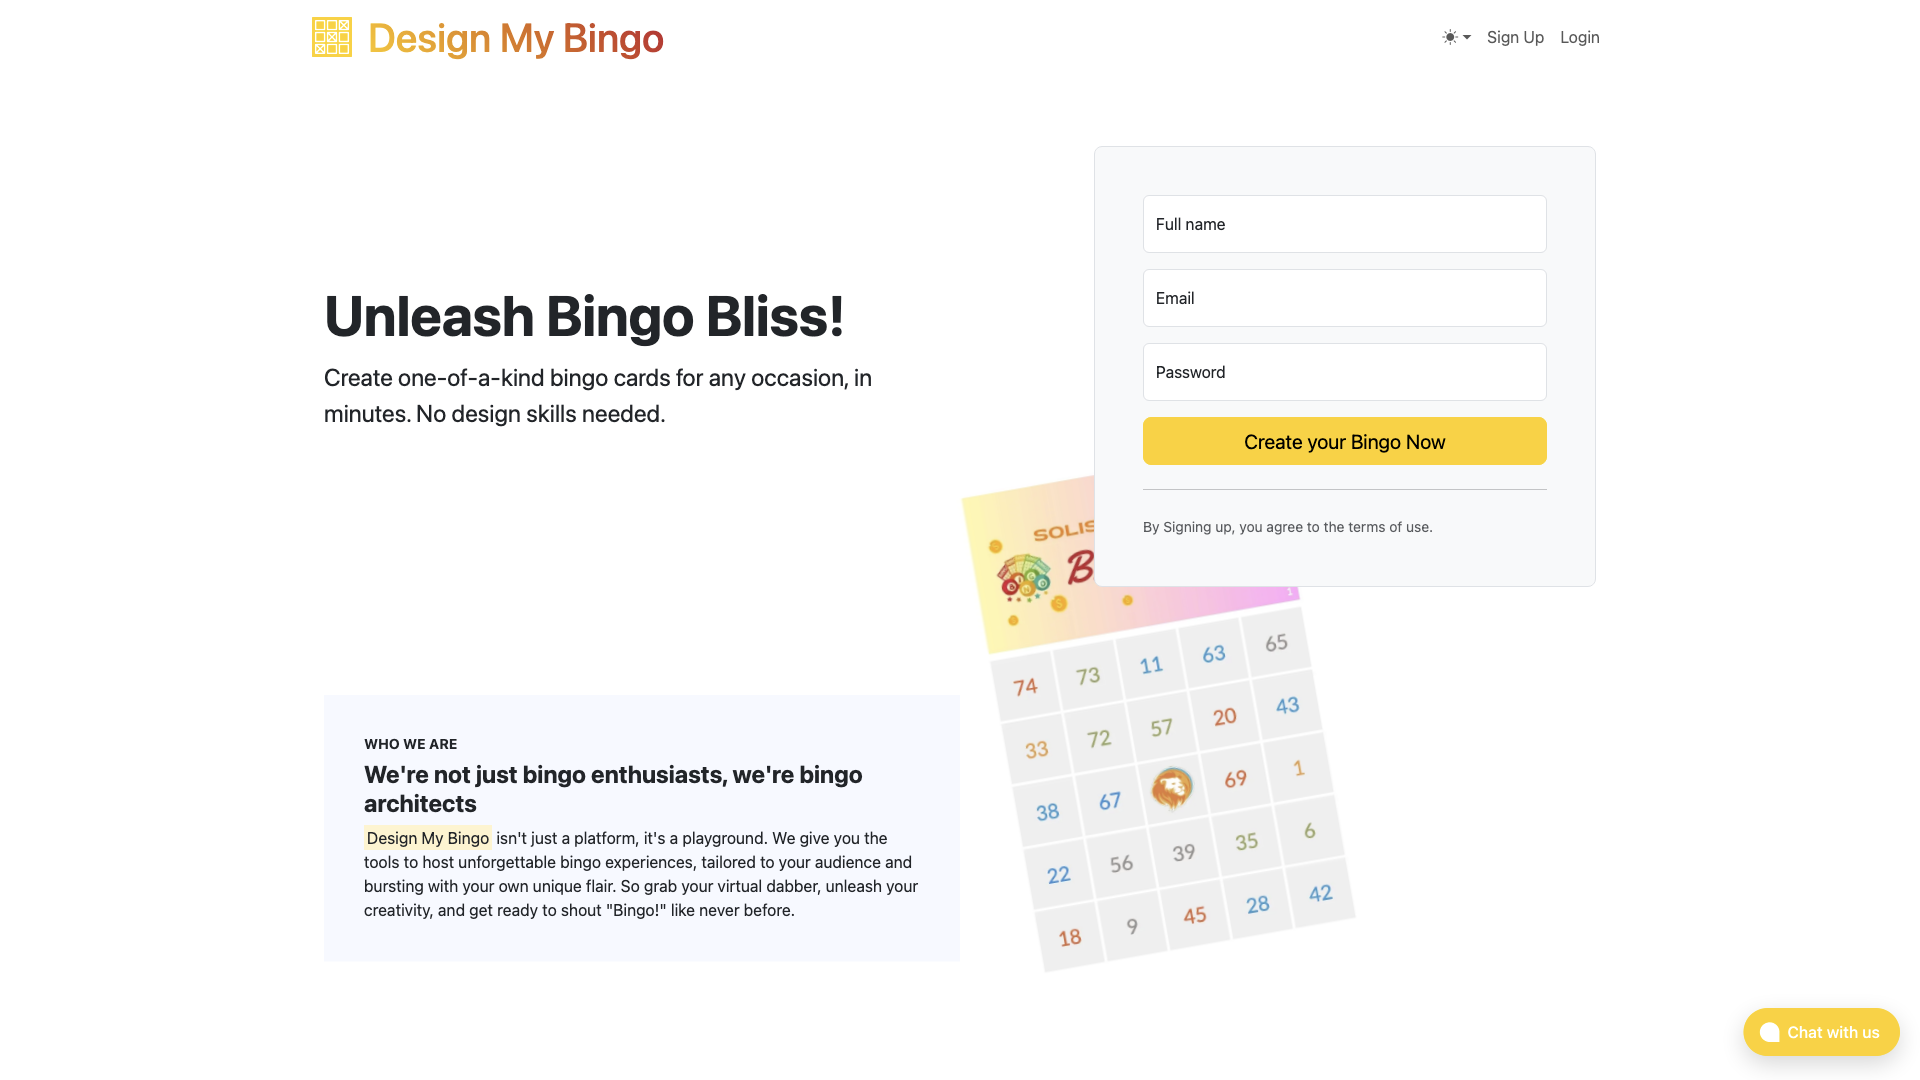This screenshot has height=1080, width=1920.
Task: Click the Password input field
Action: pos(1344,371)
